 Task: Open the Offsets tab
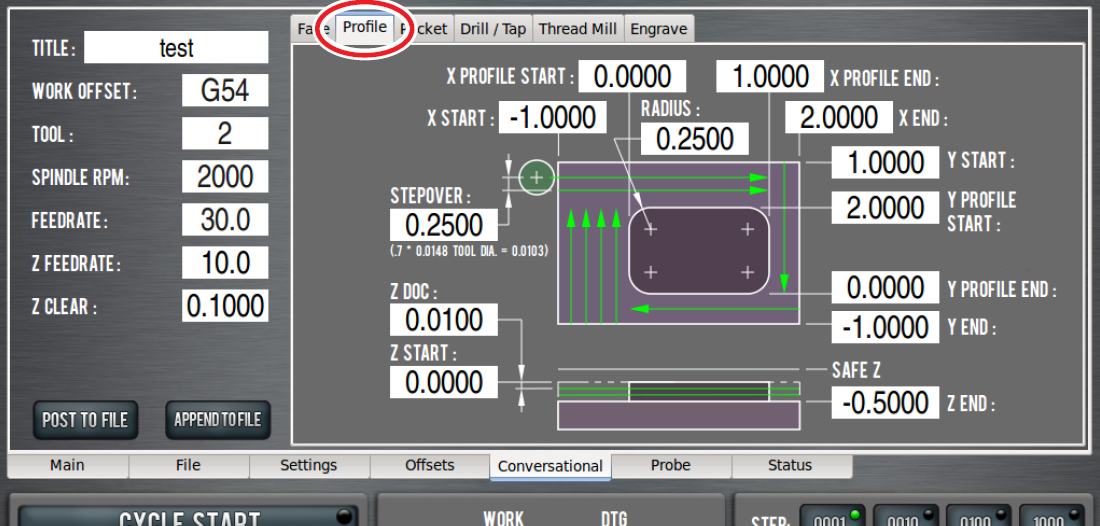430,465
